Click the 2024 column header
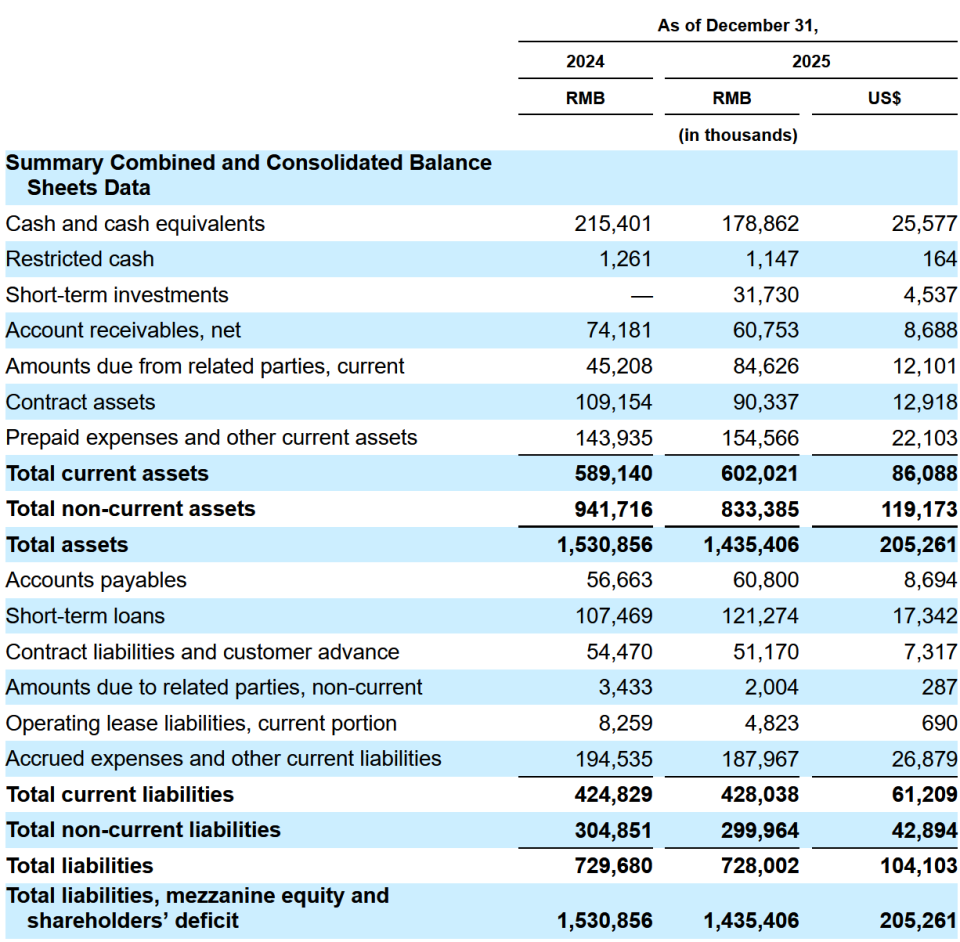The image size is (960, 942). [x=585, y=61]
